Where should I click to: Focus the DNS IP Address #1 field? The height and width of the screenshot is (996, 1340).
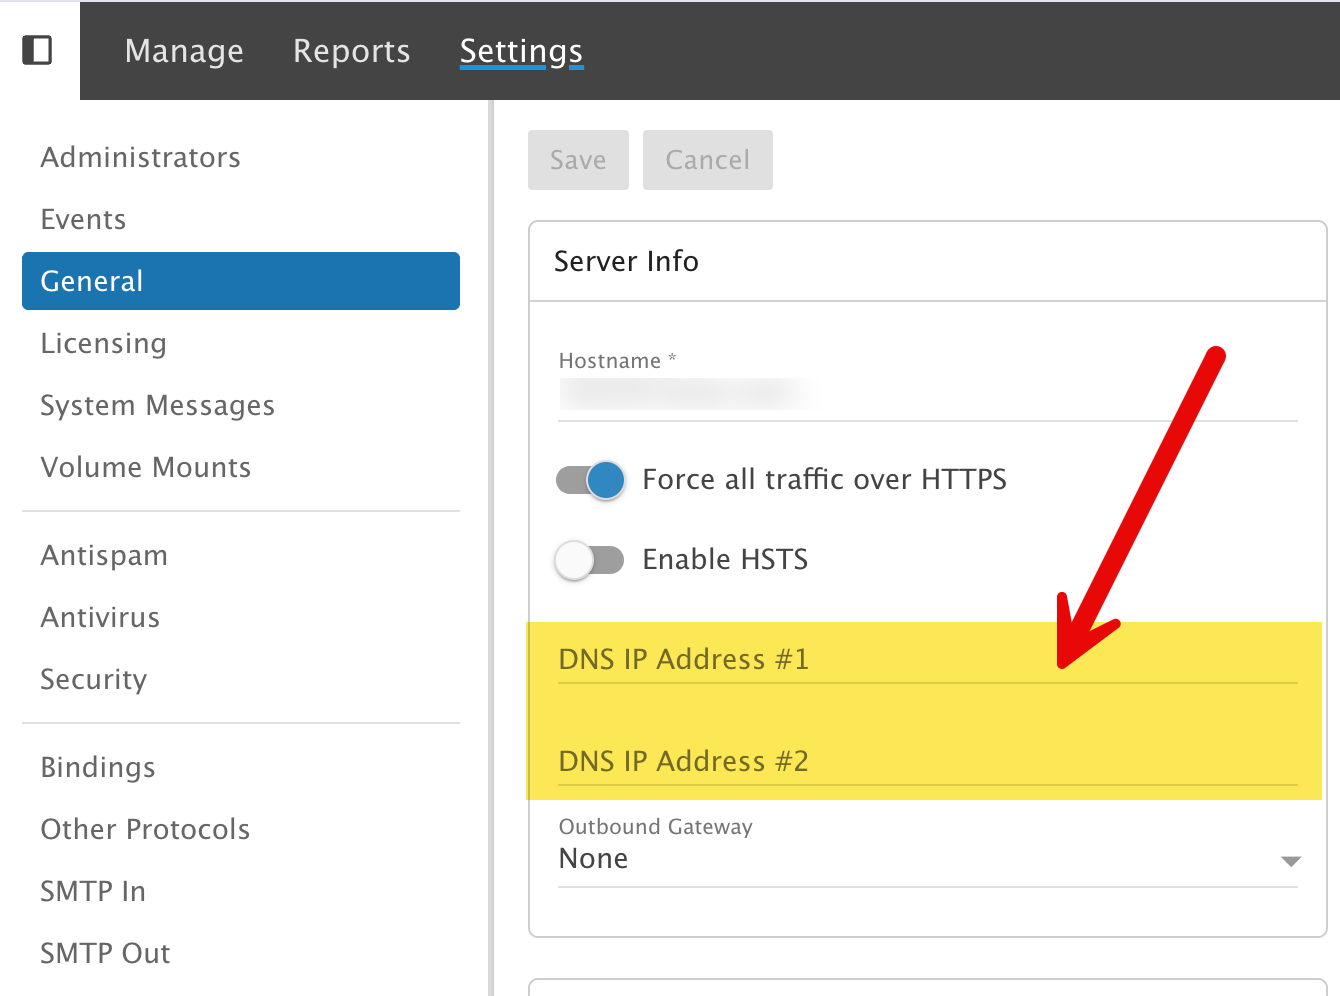(x=928, y=660)
